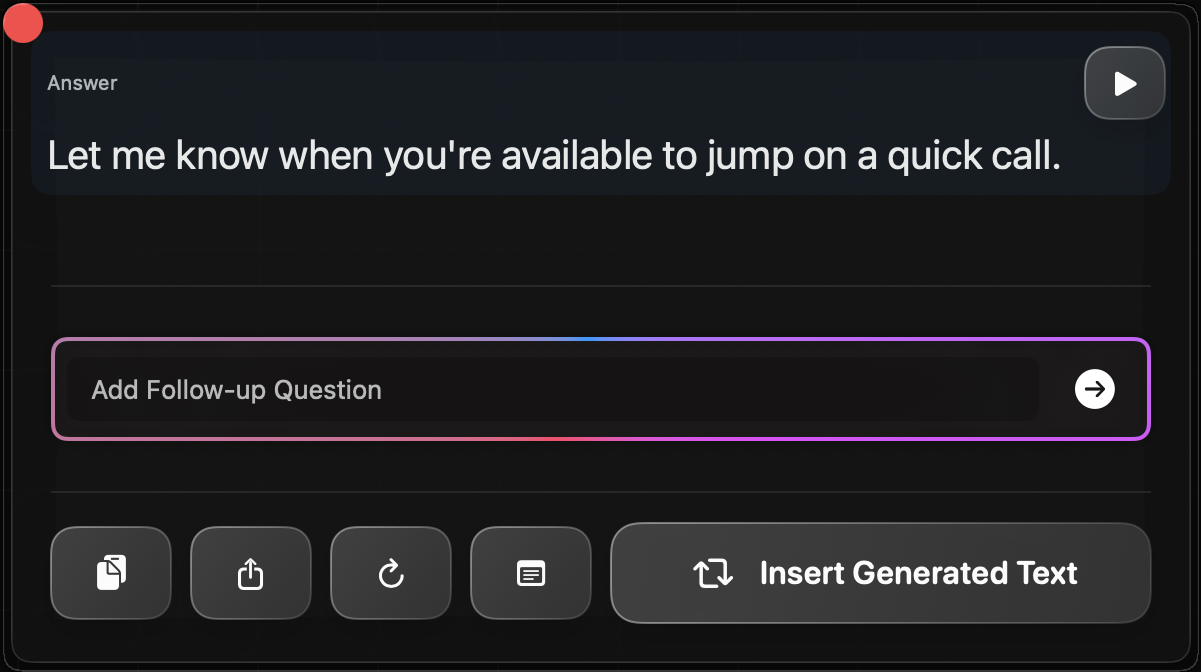Click the generated answer sentence text
This screenshot has width=1201, height=672.
tap(553, 155)
